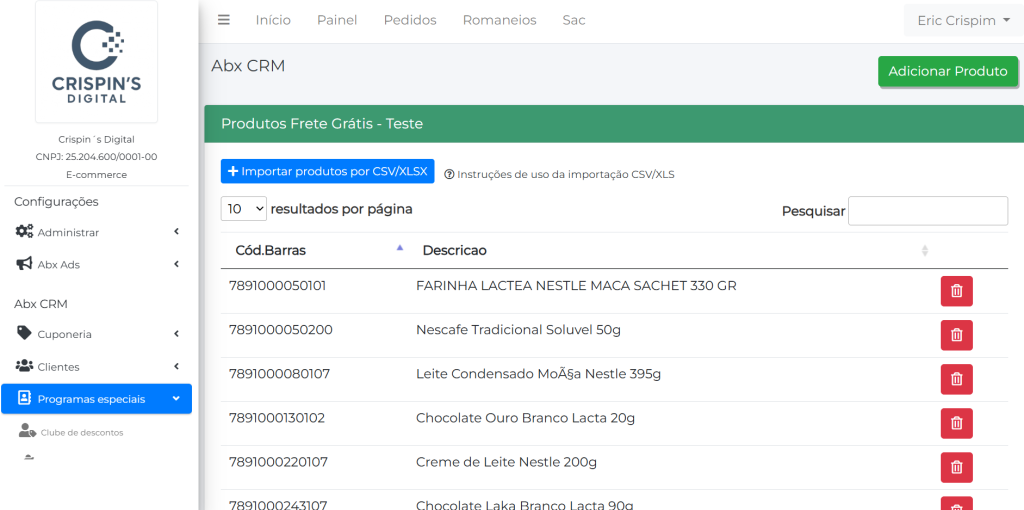Viewport: 1024px width, 510px height.
Task: Delete Chocolate Ouro Branco Lacta 20g
Action: 956,423
